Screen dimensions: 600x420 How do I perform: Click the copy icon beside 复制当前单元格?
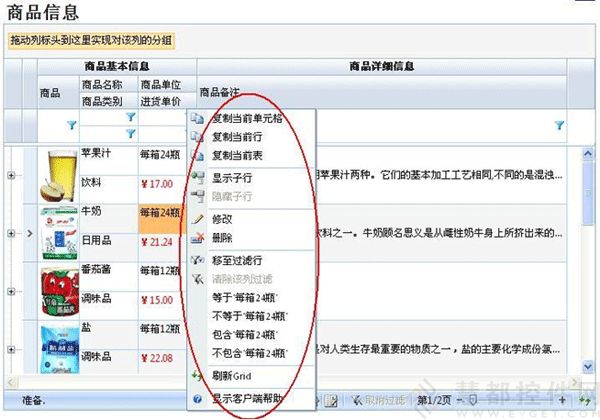[x=196, y=118]
